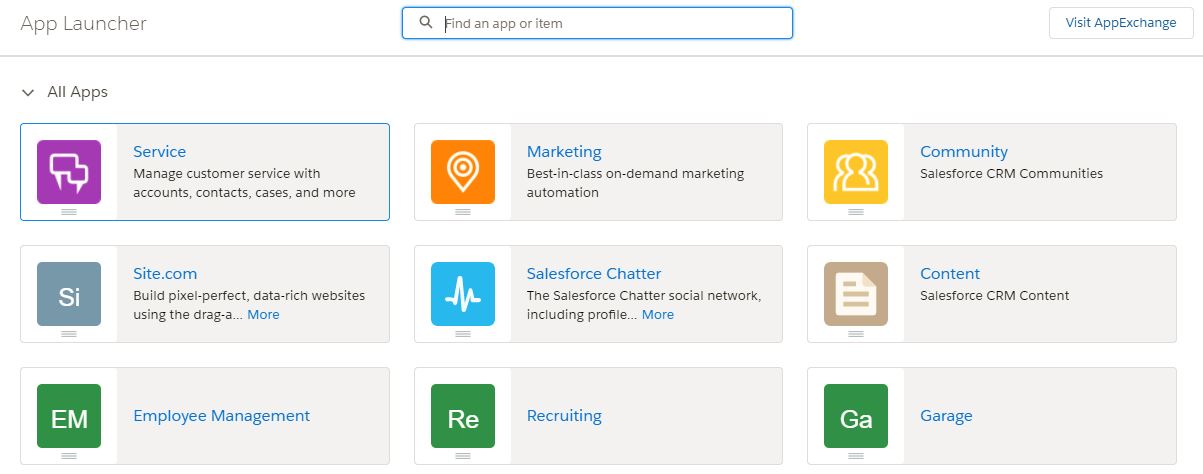Click the tan Content document icon
1203x474 pixels.
click(x=856, y=294)
